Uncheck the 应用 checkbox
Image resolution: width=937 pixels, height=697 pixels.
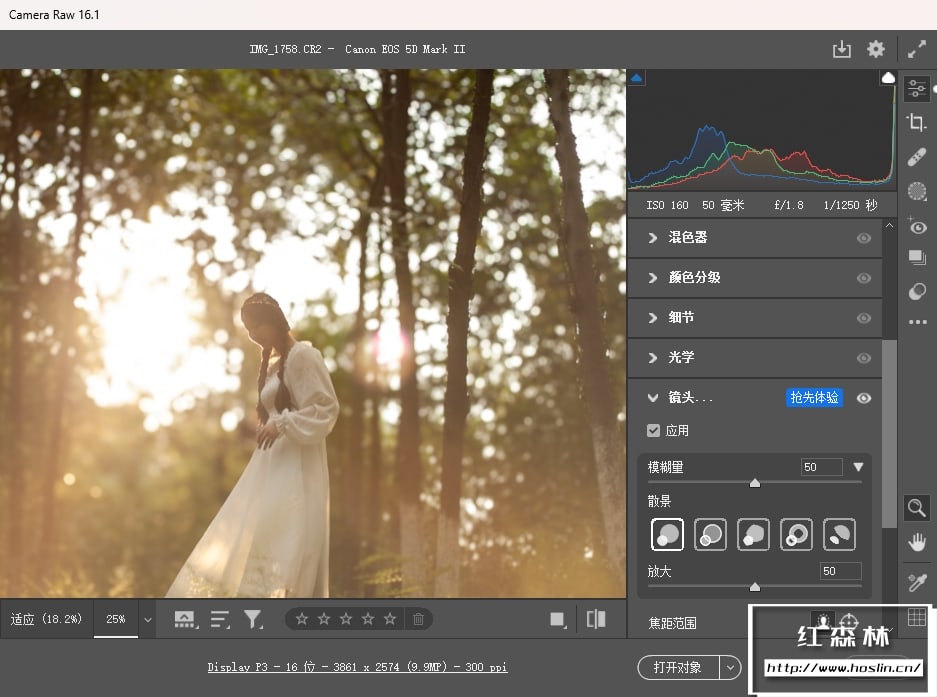point(653,431)
